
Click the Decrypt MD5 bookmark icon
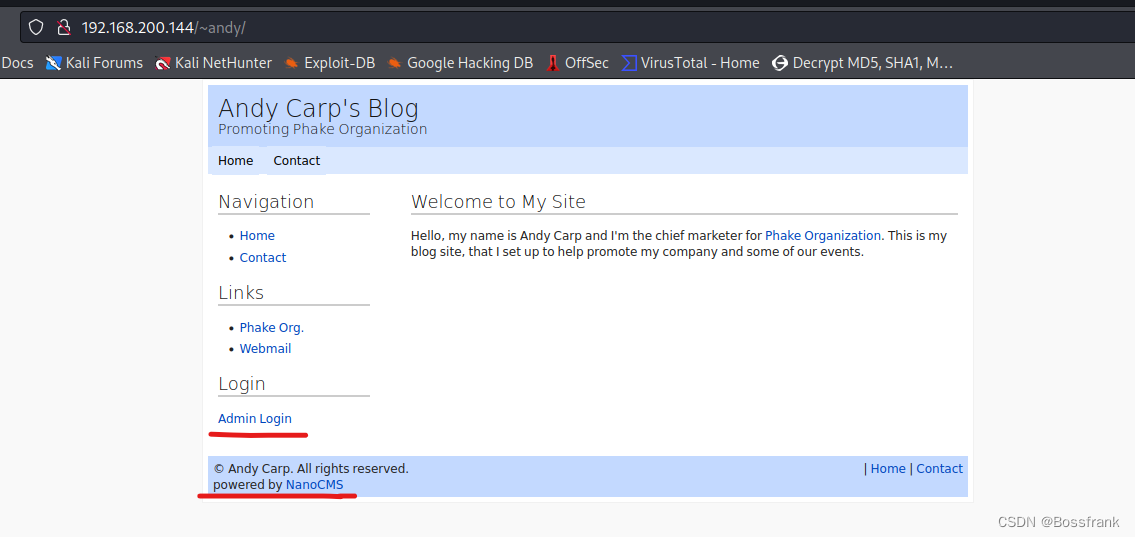780,64
